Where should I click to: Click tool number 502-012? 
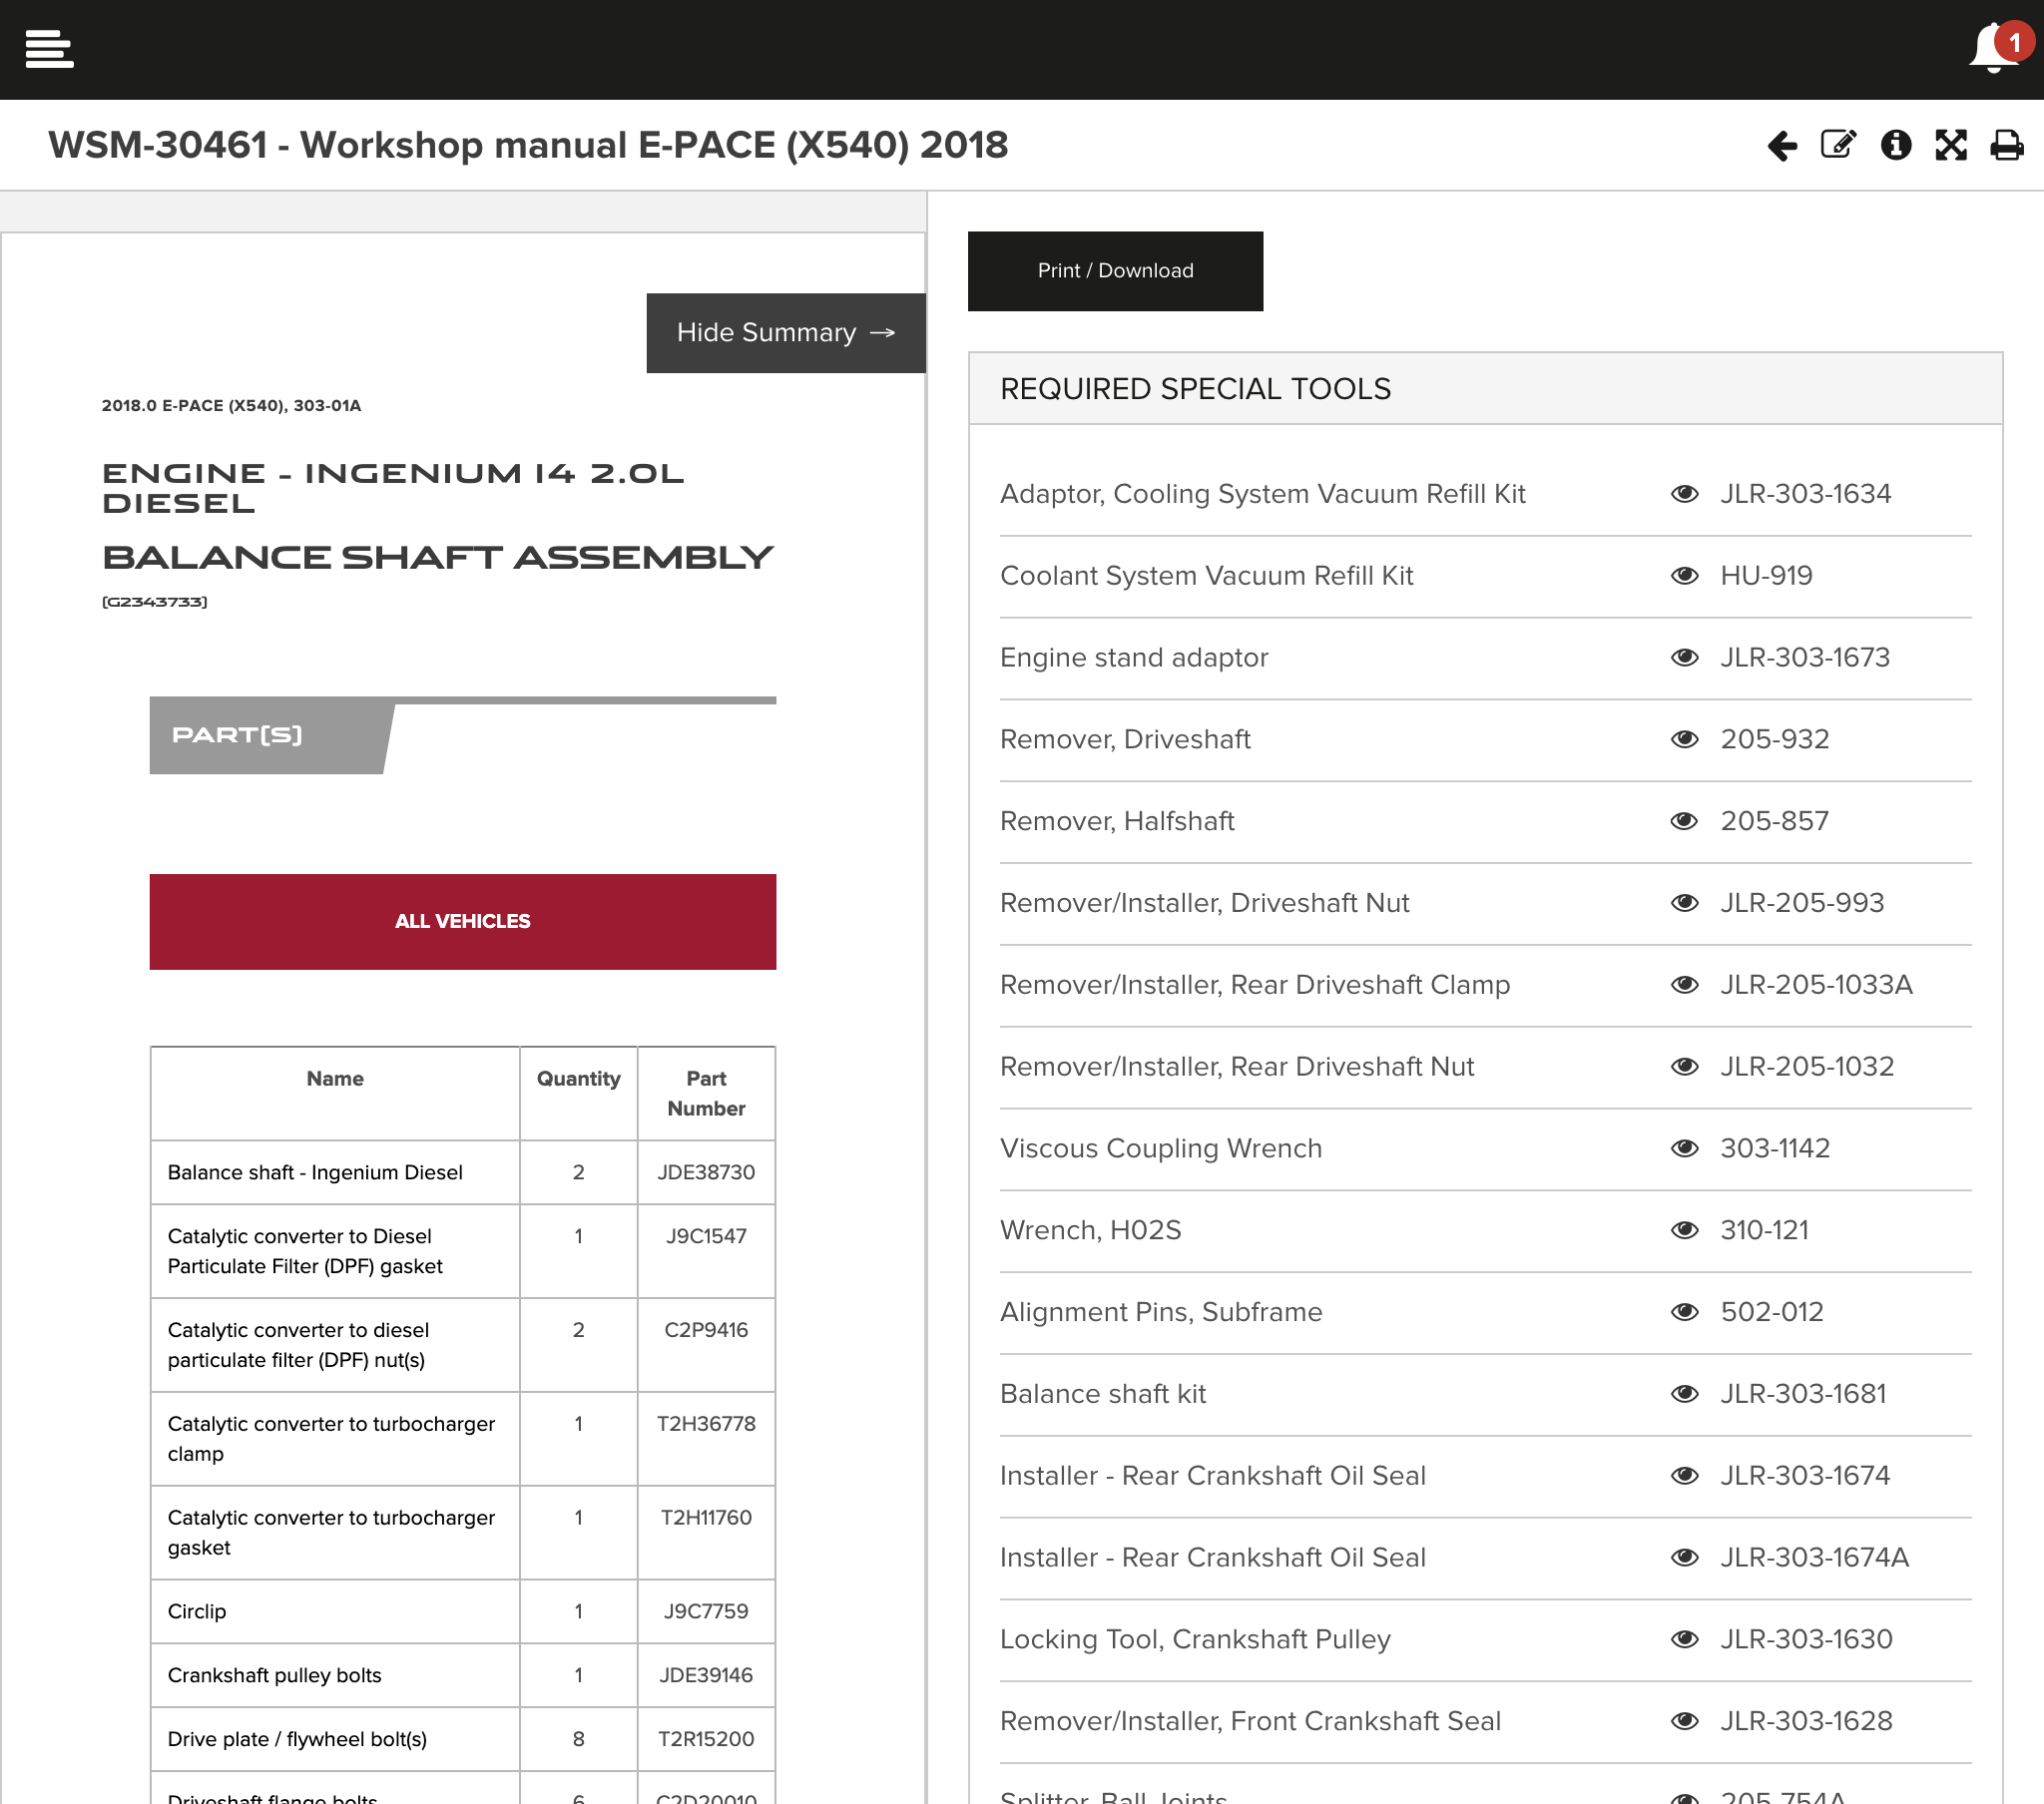pos(1772,1313)
